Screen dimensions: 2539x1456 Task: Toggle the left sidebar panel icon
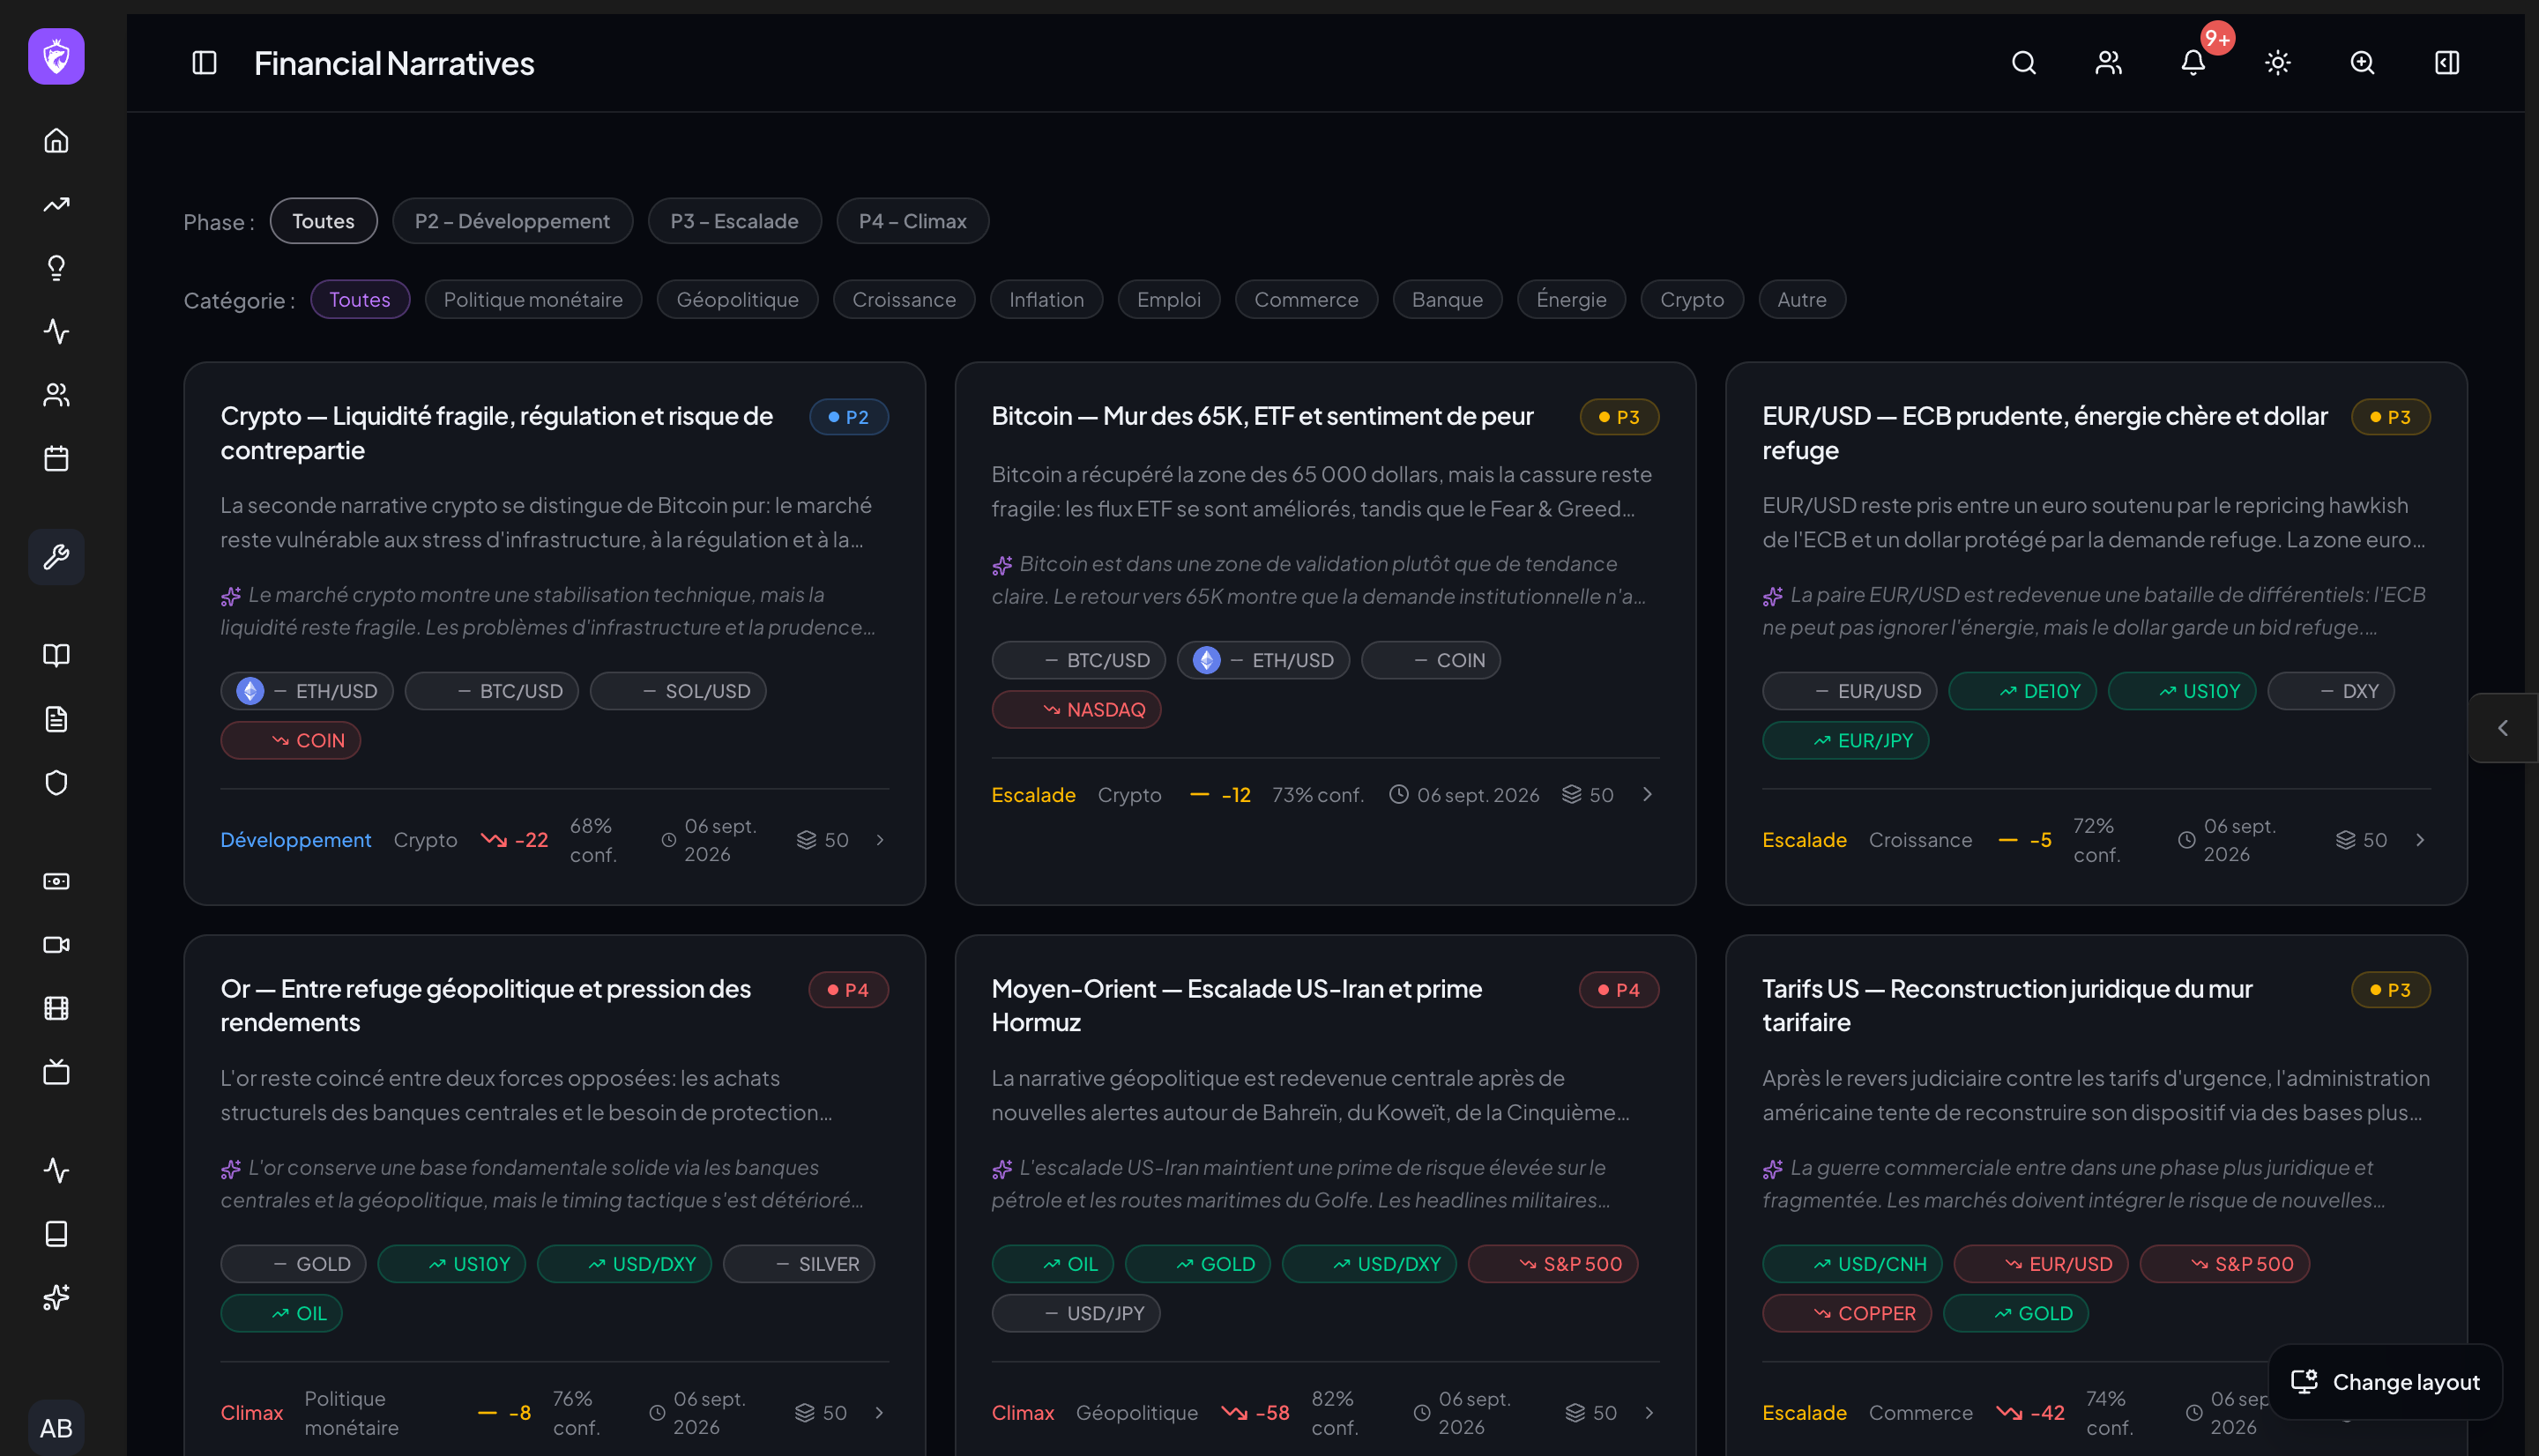(204, 63)
